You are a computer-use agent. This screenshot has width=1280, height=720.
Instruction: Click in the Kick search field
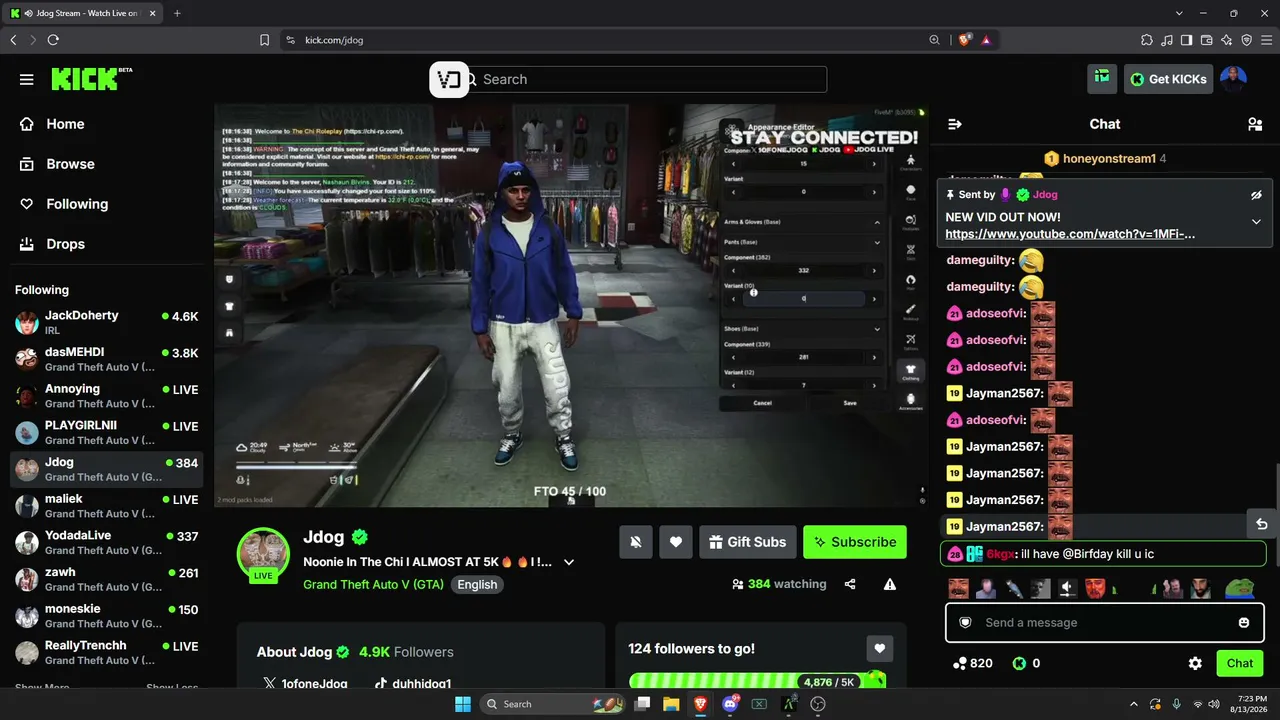648,79
